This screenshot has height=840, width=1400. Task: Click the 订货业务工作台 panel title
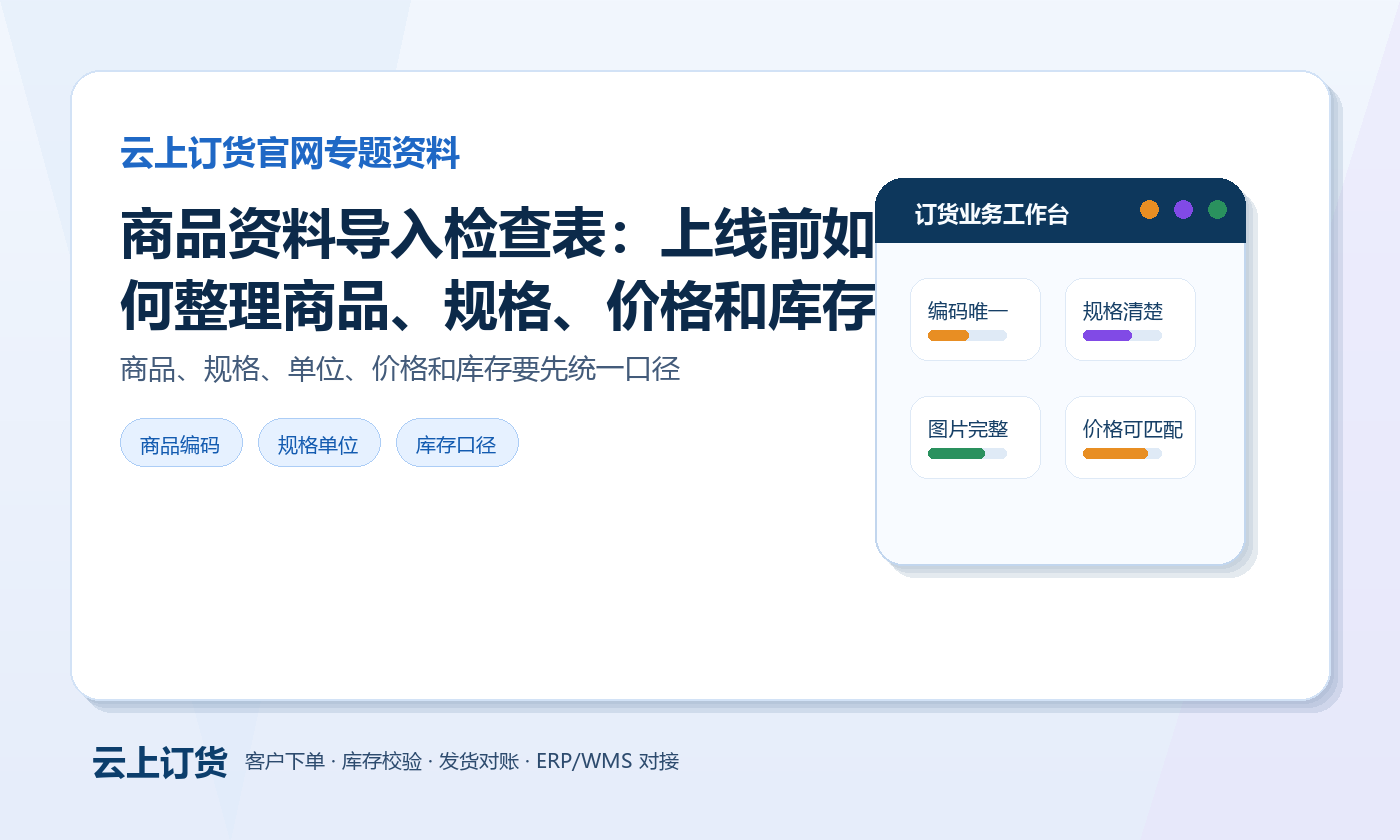991,214
